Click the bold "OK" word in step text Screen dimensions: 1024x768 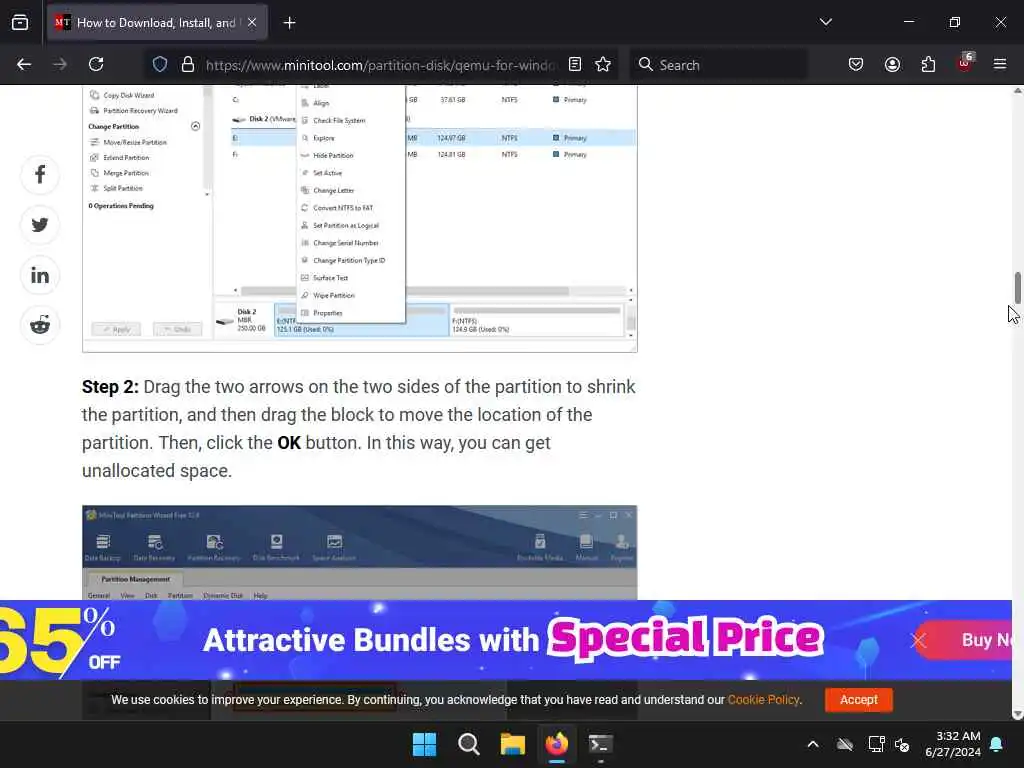point(289,443)
